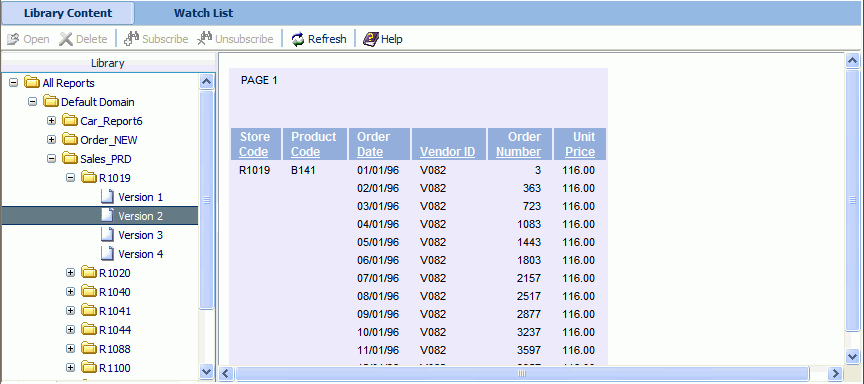This screenshot has height=384, width=864.
Task: Click the Delete X icon
Action: point(66,39)
